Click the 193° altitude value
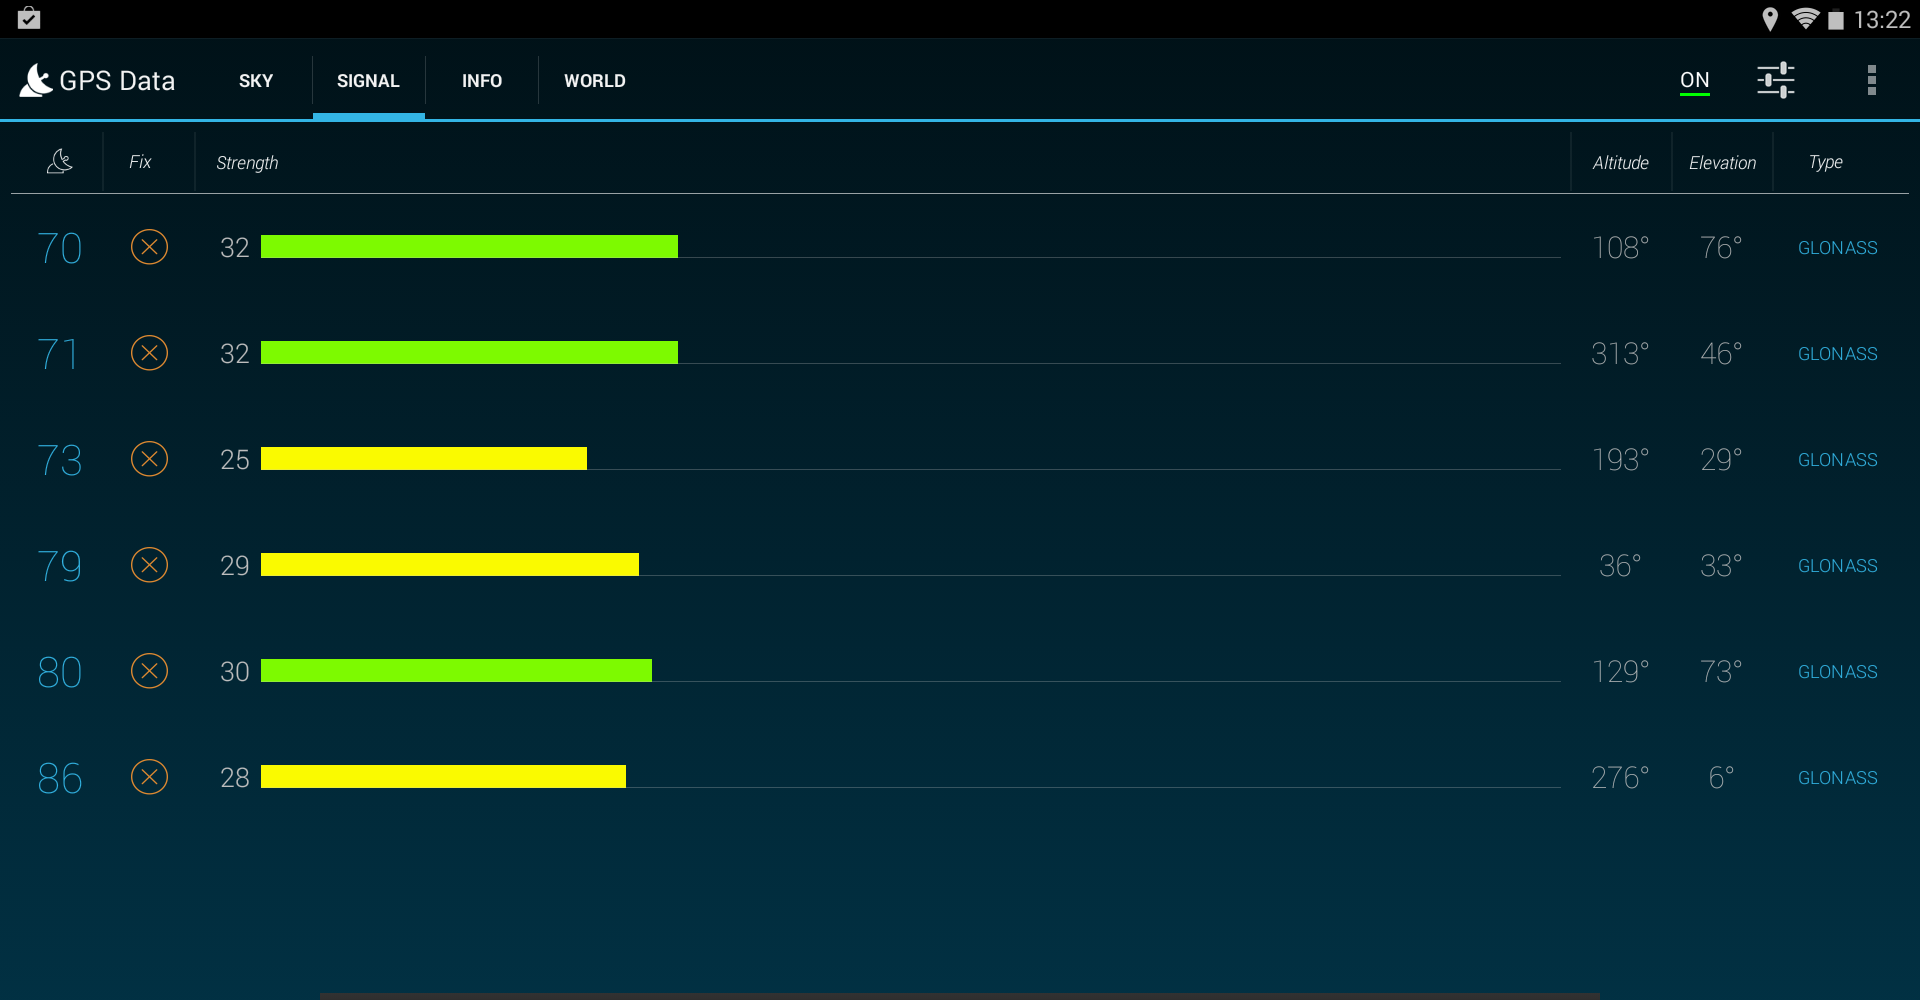This screenshot has height=1000, width=1920. tap(1620, 460)
